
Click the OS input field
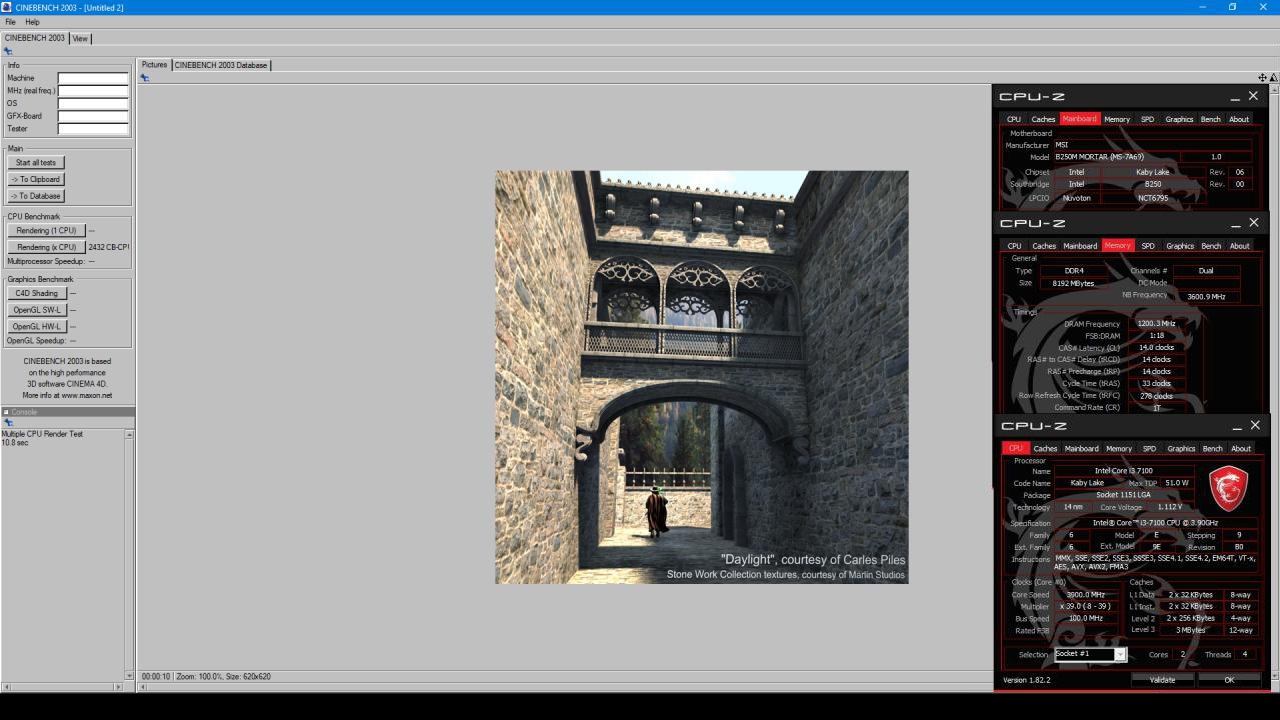pyautogui.click(x=93, y=103)
